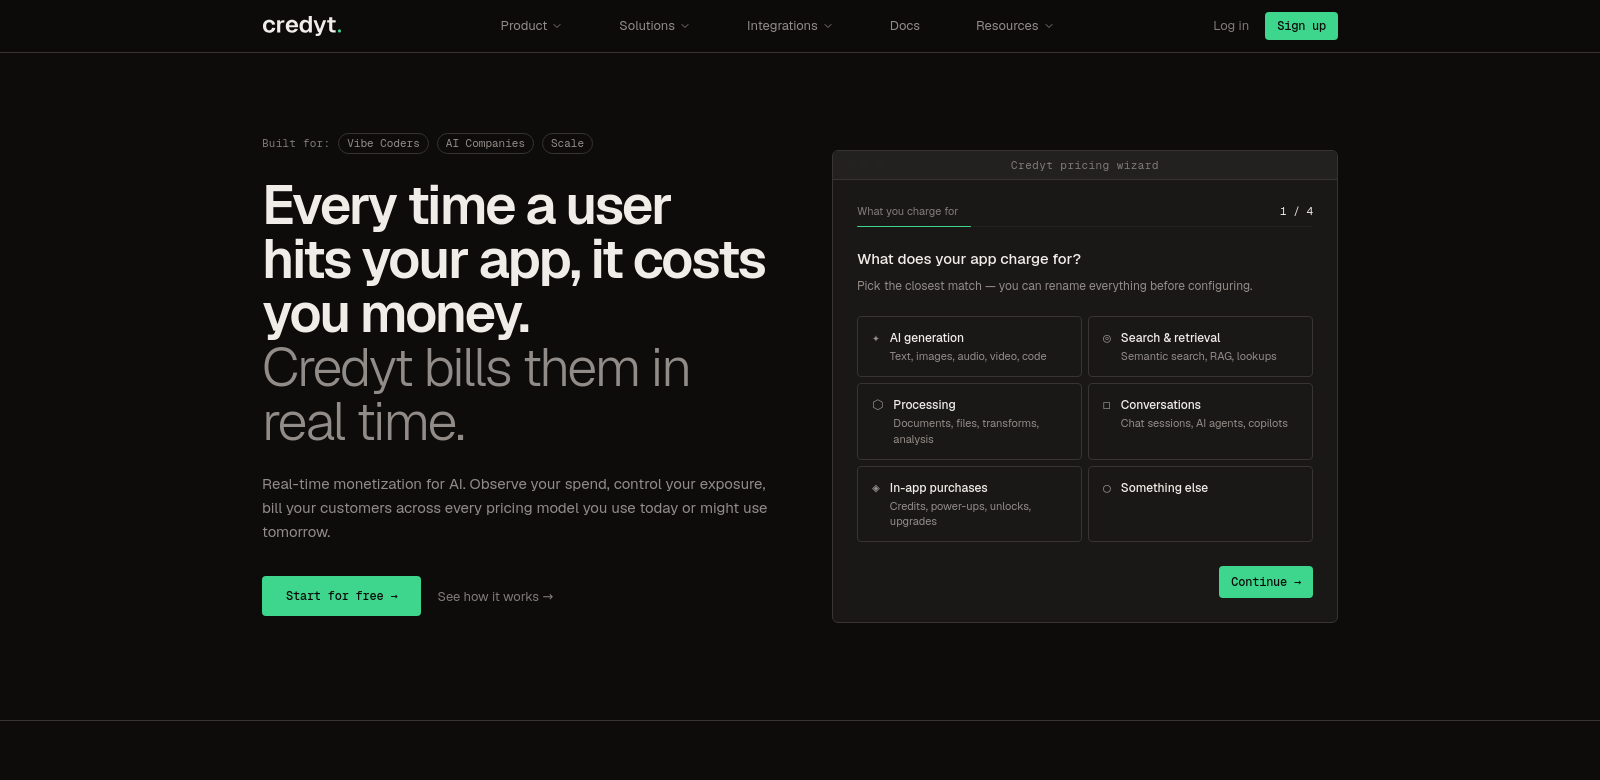Select the Vibe Coders tag
Viewport: 1600px width, 780px height.
pyautogui.click(x=383, y=144)
